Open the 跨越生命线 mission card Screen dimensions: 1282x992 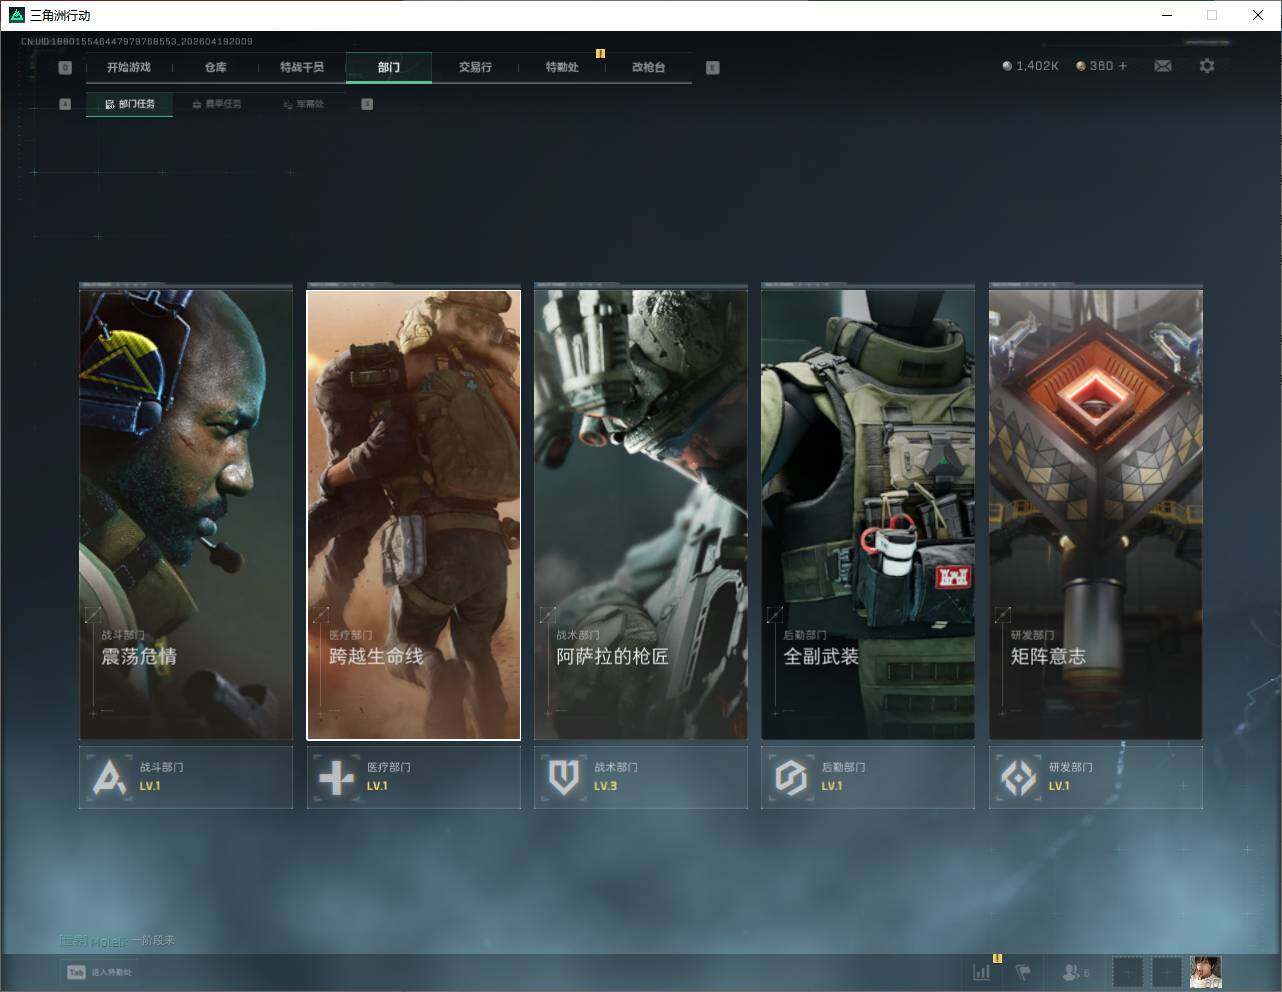click(x=413, y=514)
